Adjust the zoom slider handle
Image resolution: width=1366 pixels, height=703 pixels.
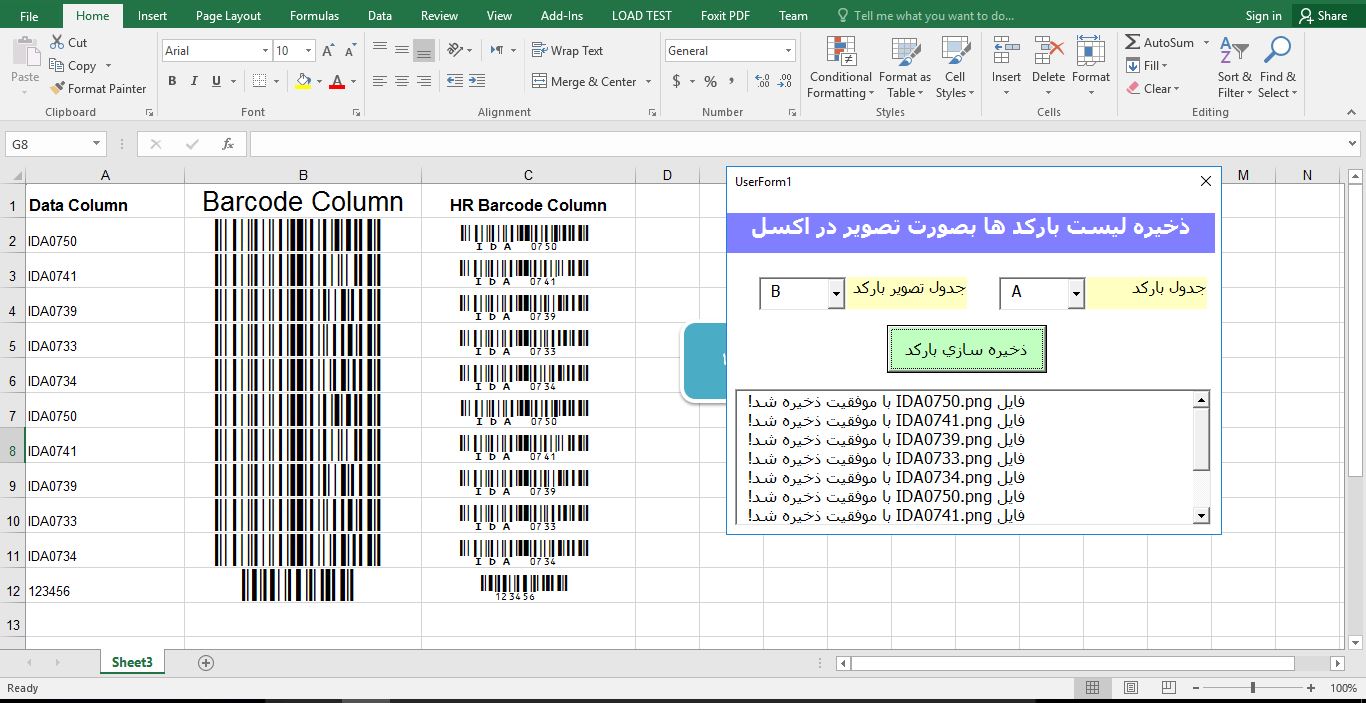1253,688
